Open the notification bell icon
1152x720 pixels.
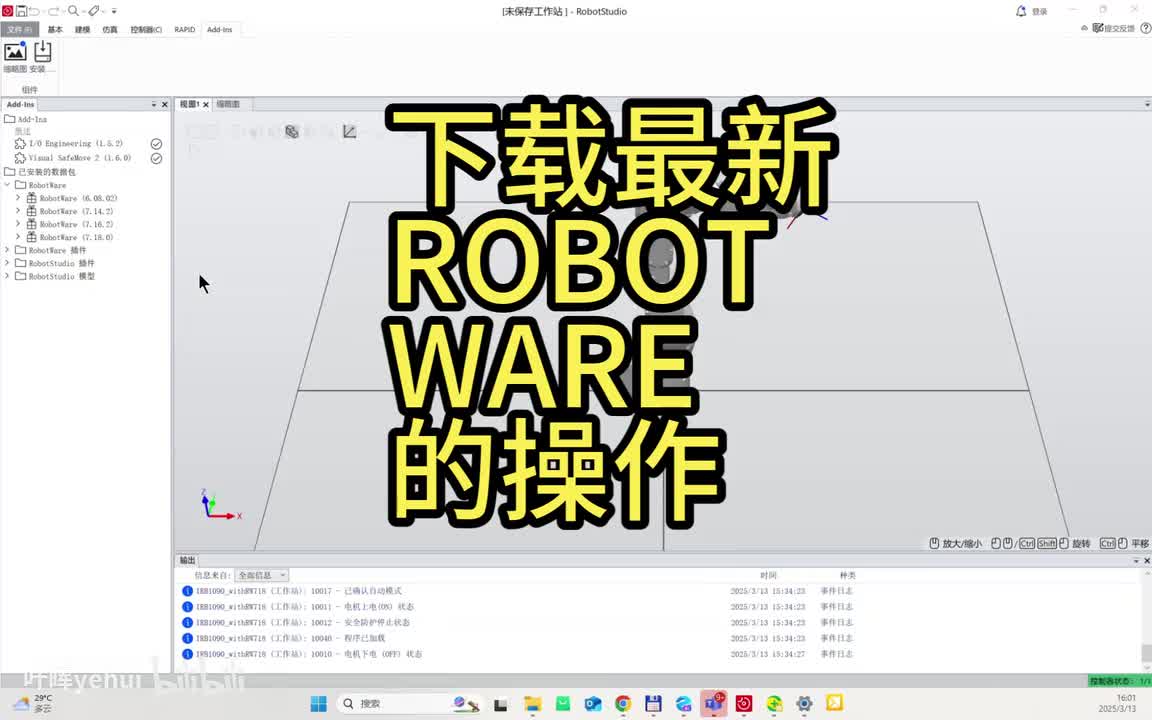pos(1021,11)
